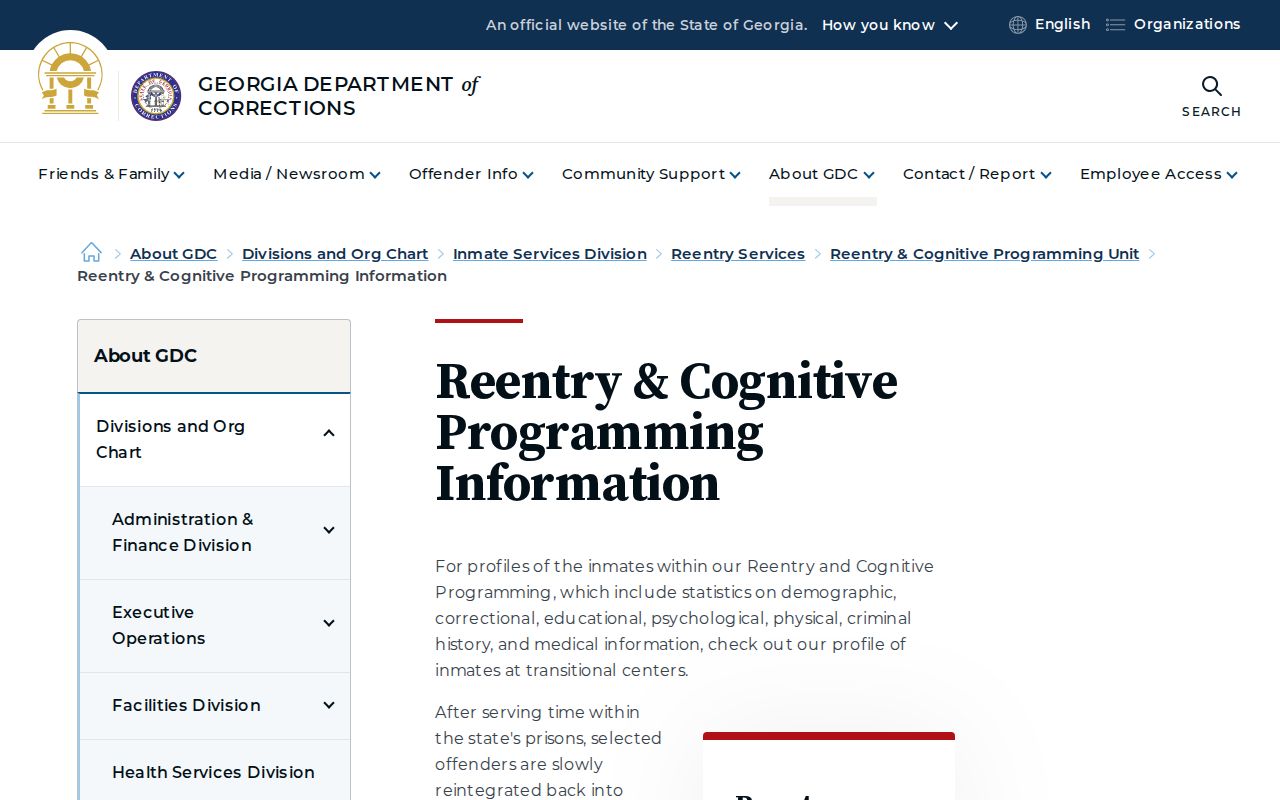Viewport: 1280px width, 800px height.
Task: Open the Contact / Report menu
Action: 977,174
